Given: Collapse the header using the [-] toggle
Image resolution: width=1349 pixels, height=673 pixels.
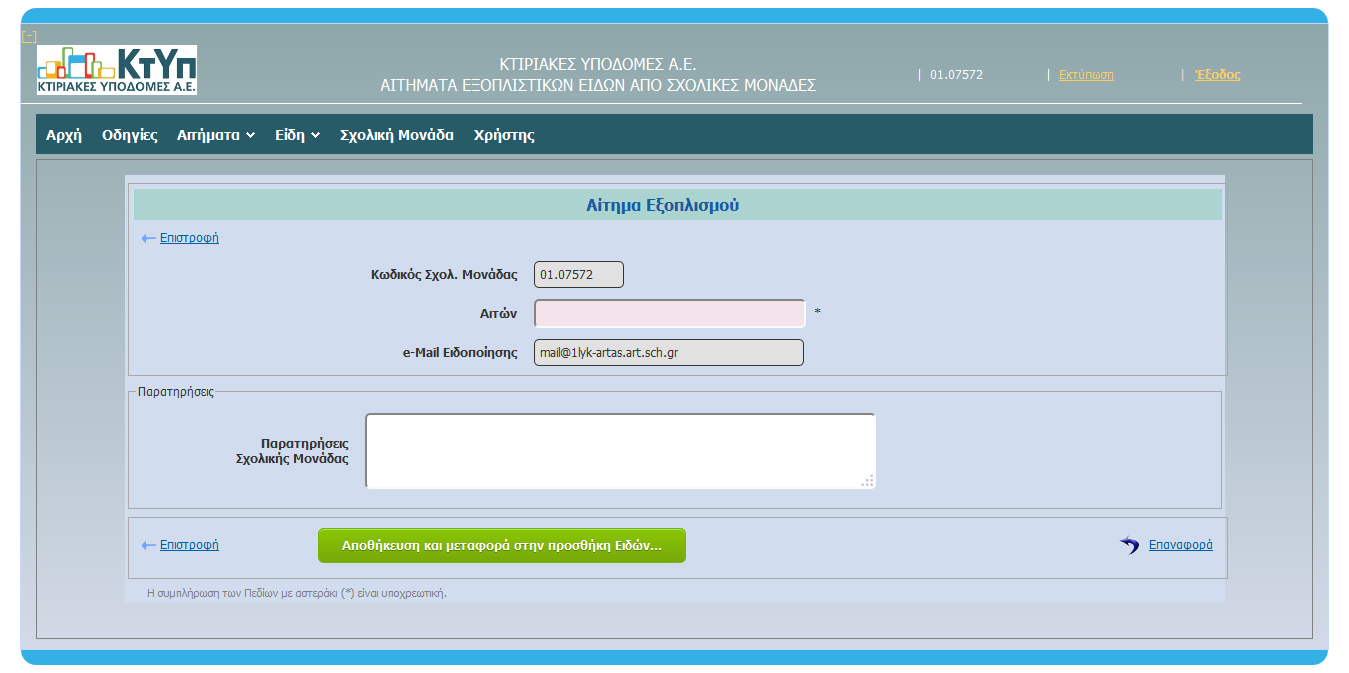Looking at the screenshot, I should (29, 37).
